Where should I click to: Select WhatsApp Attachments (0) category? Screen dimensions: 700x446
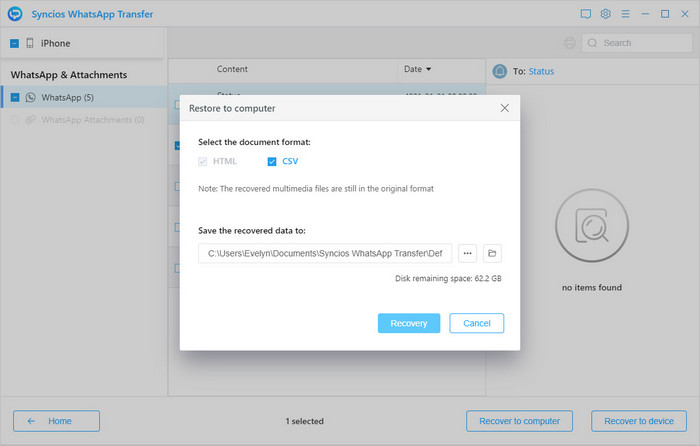point(84,120)
